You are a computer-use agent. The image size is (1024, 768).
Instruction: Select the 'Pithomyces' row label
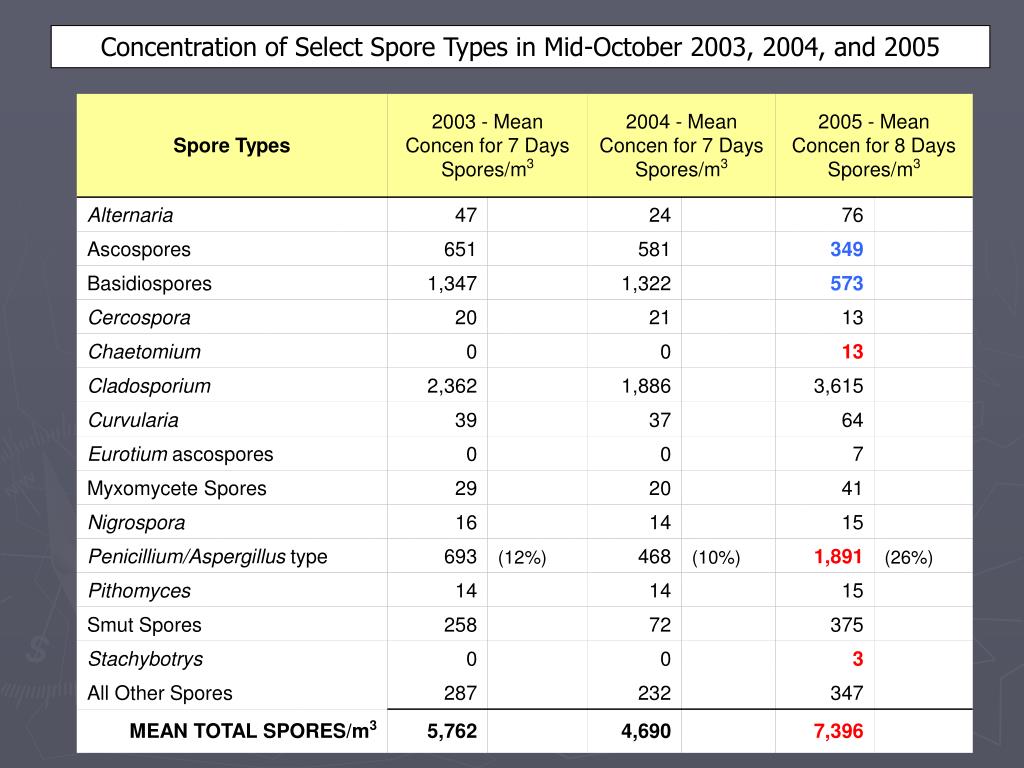(x=139, y=591)
